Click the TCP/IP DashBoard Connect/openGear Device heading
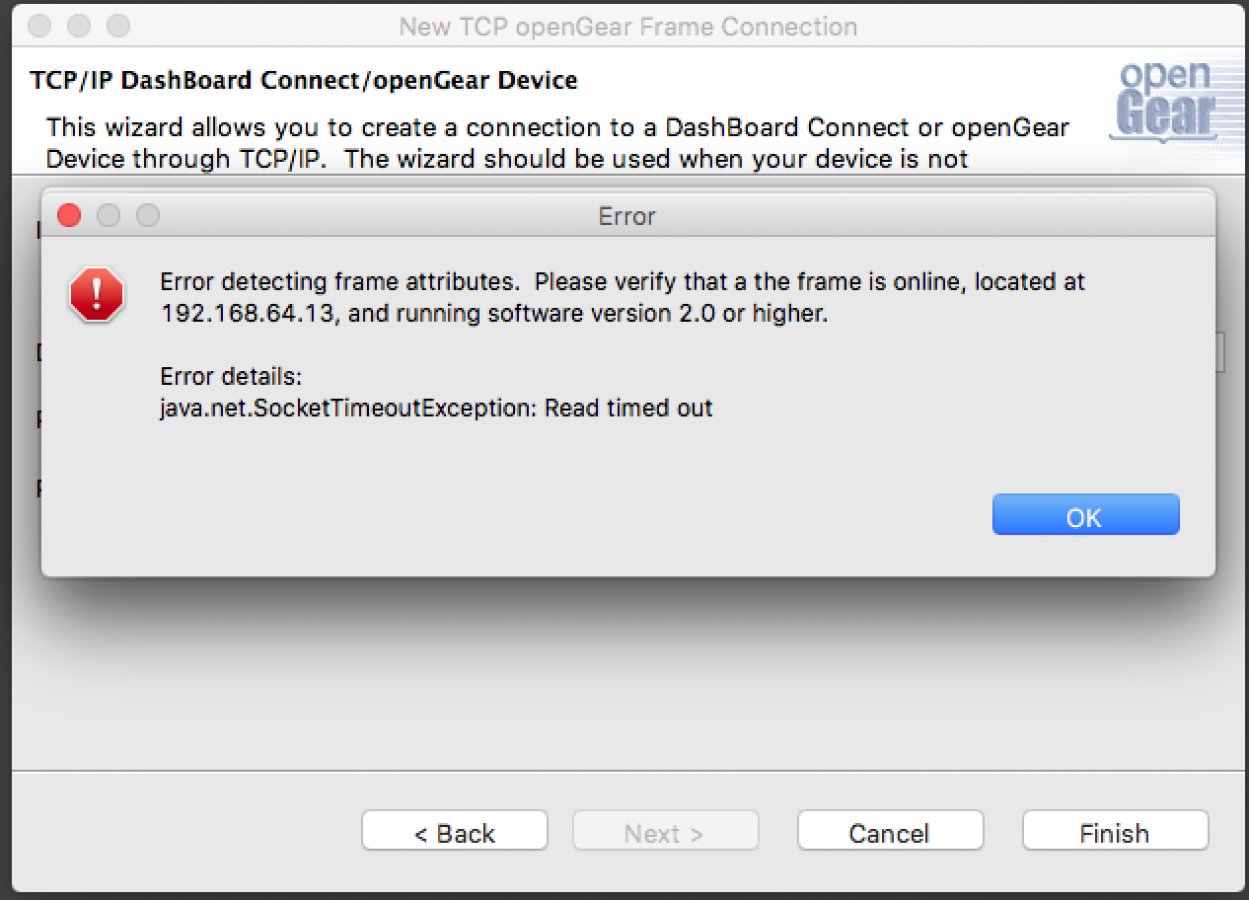This screenshot has height=900, width=1249. pyautogui.click(x=304, y=80)
